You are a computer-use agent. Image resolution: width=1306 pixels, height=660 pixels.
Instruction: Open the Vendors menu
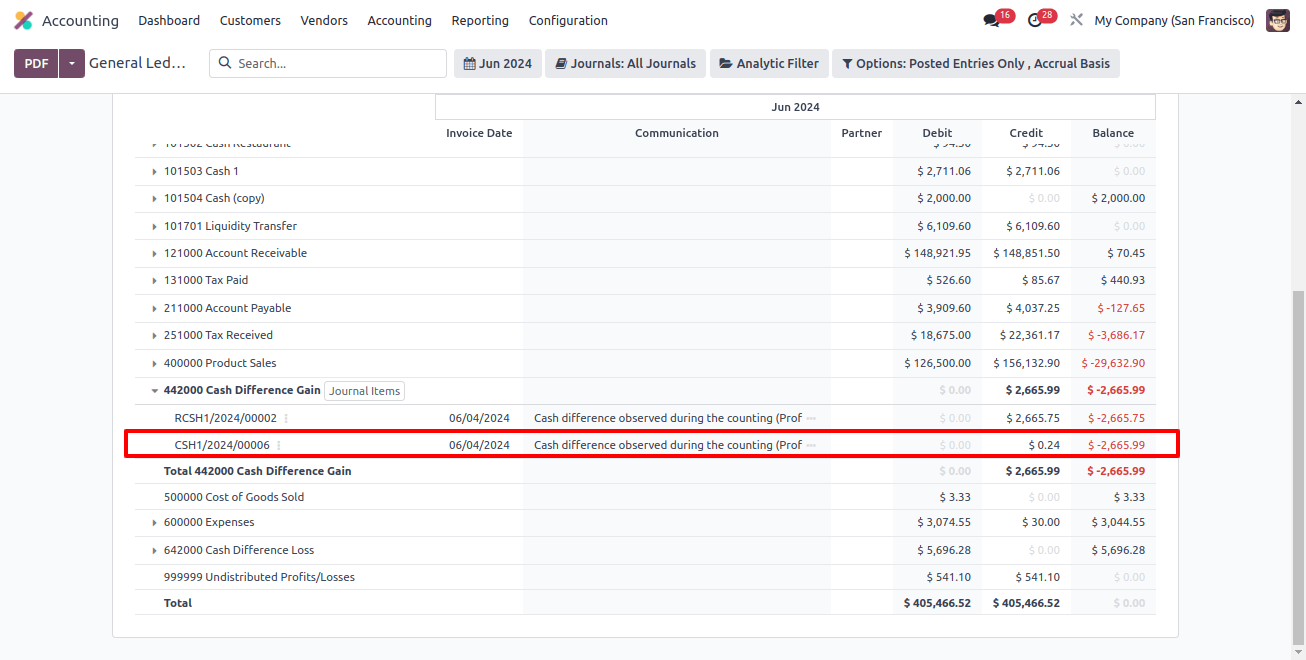pos(324,20)
